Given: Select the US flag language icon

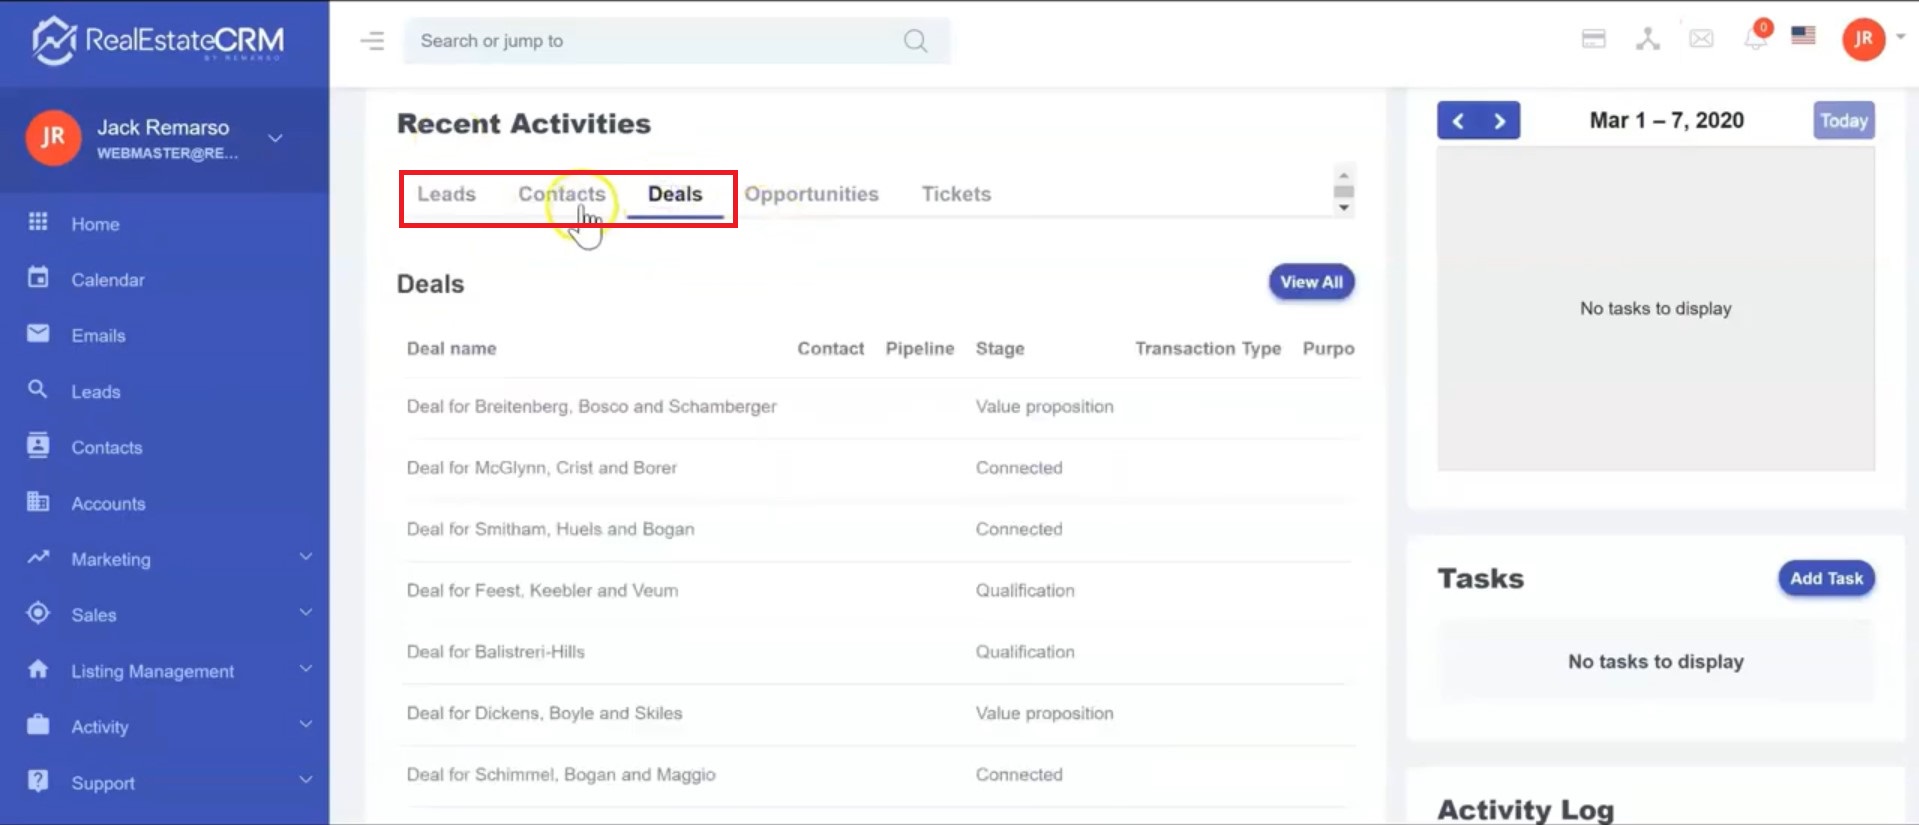Looking at the screenshot, I should click(1803, 36).
